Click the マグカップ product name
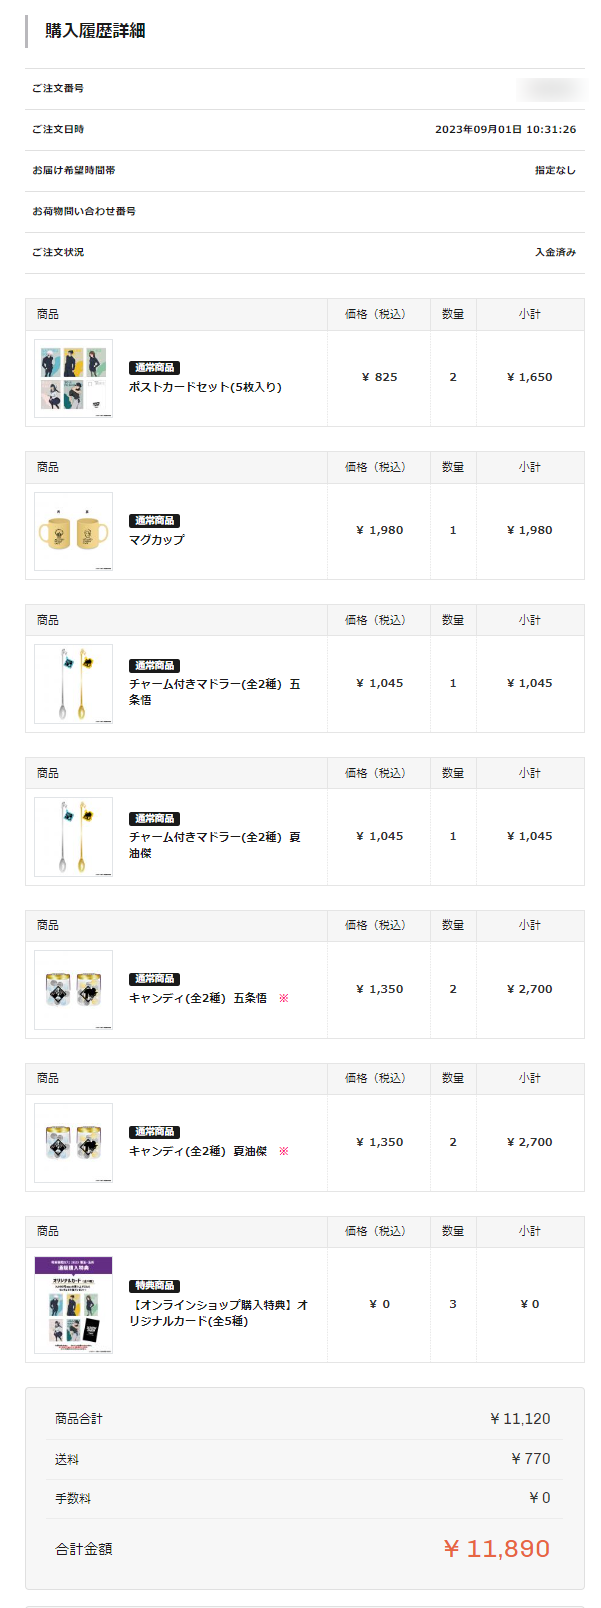 156,540
